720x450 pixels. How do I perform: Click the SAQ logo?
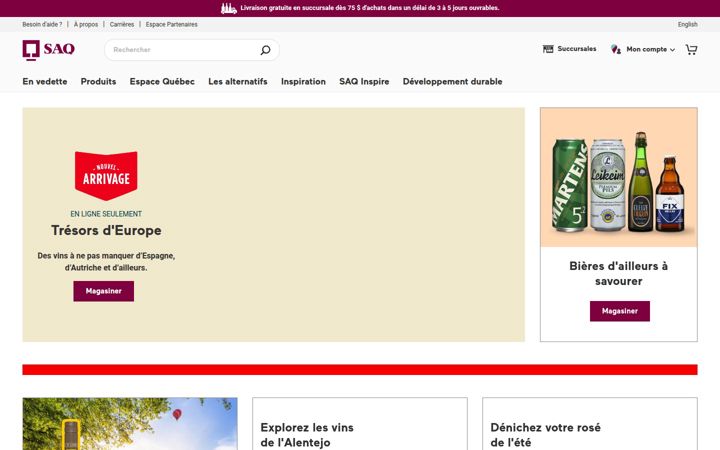coord(48,50)
